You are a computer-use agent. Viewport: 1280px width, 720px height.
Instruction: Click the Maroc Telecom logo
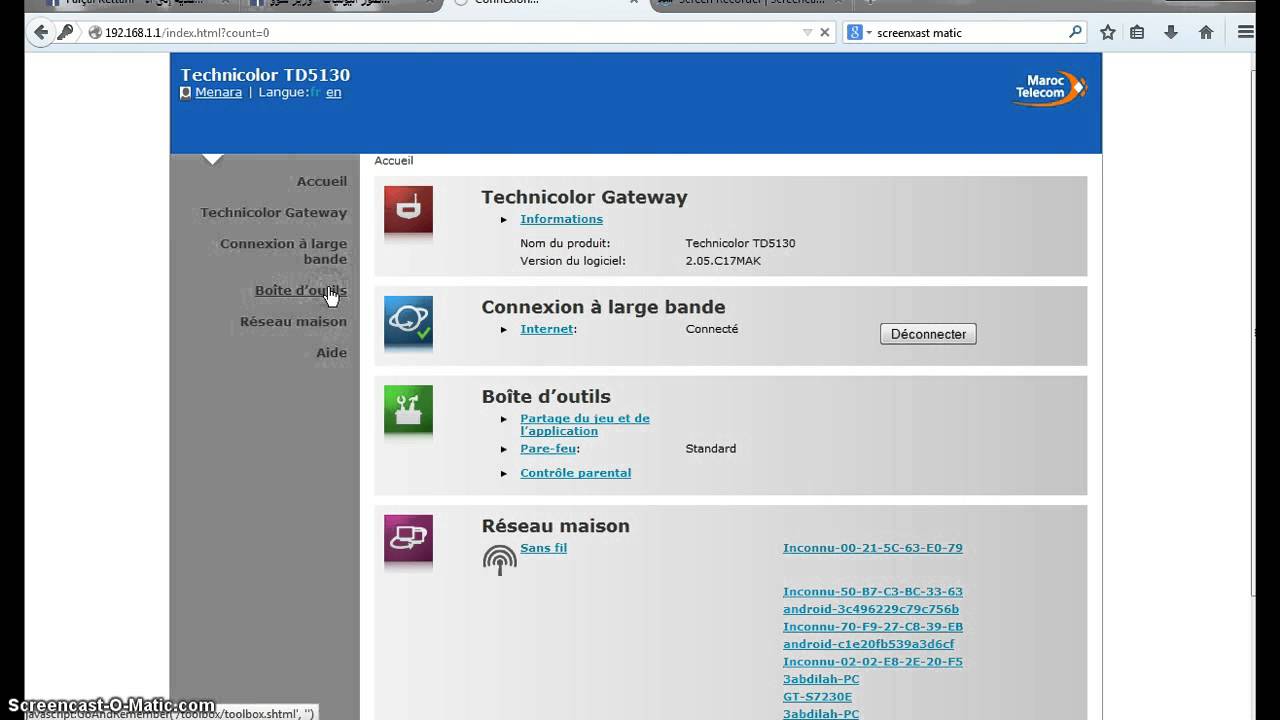1050,89
